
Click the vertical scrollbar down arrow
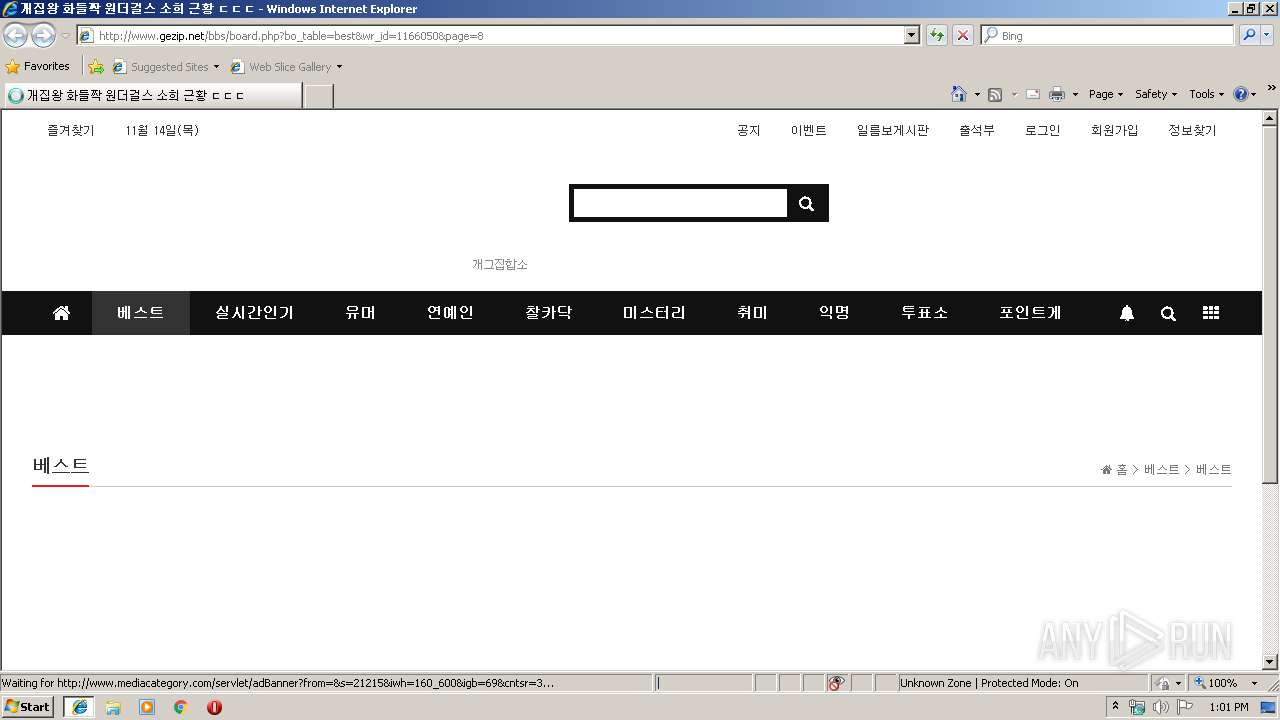click(1270, 661)
